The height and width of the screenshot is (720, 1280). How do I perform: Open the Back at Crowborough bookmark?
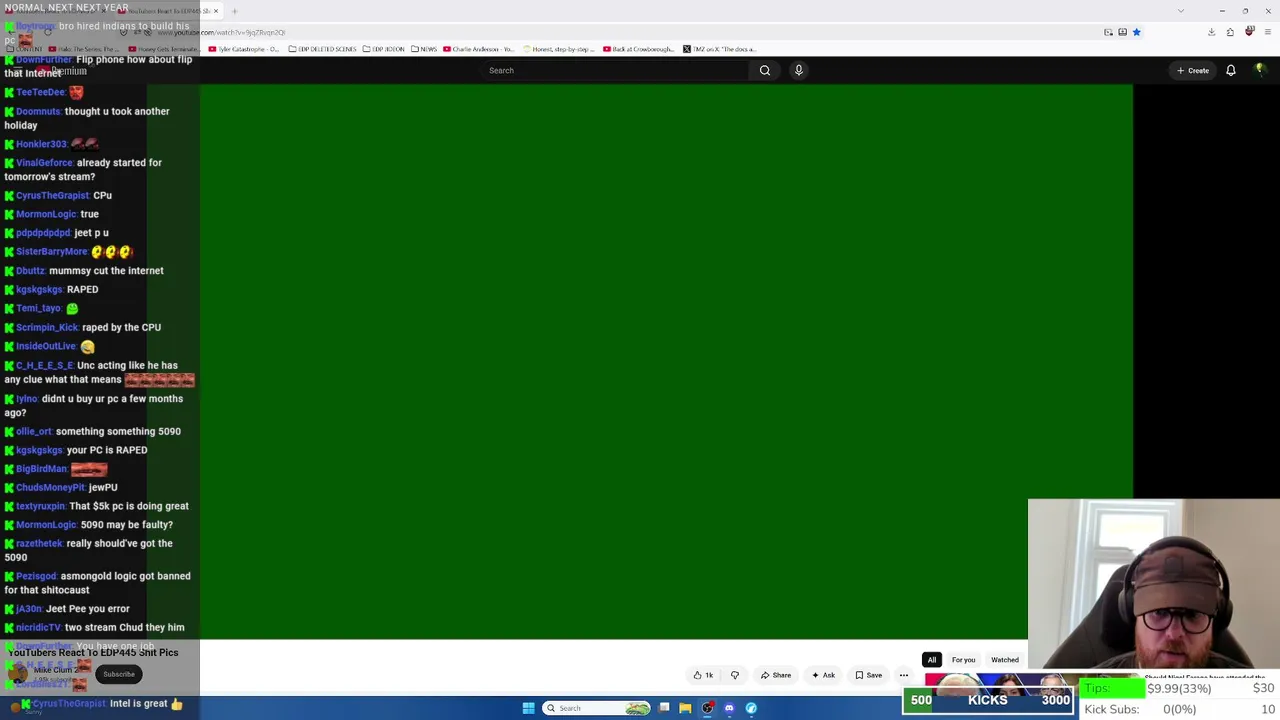(x=638, y=49)
